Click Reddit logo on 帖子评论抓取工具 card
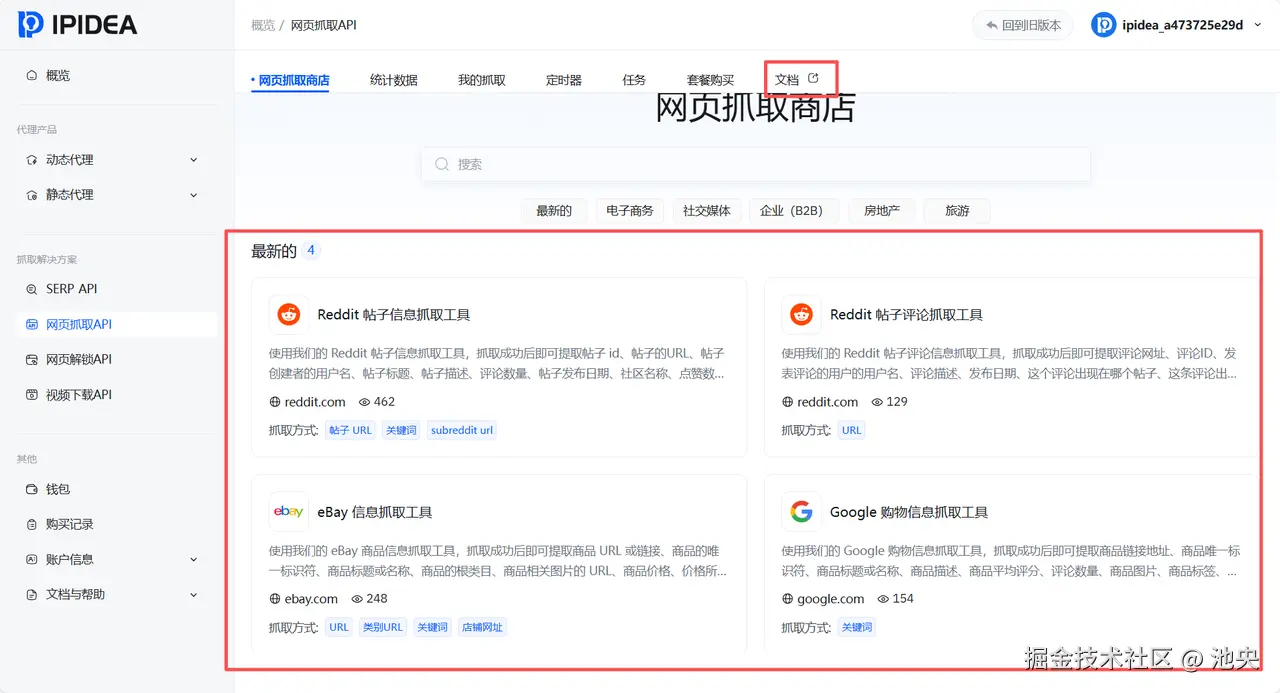The image size is (1280, 693). pos(802,315)
